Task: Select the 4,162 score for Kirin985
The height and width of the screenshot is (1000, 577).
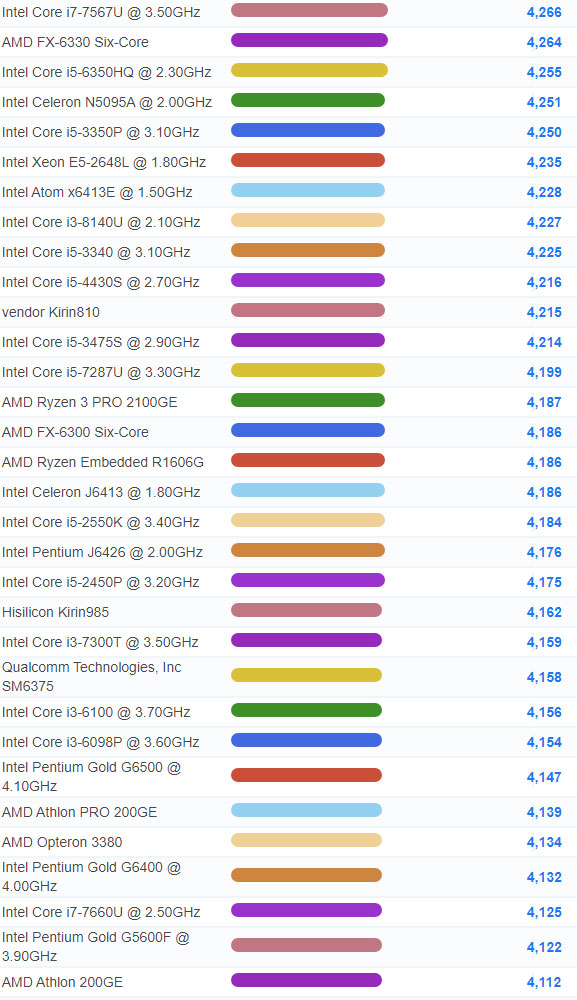Action: (544, 612)
